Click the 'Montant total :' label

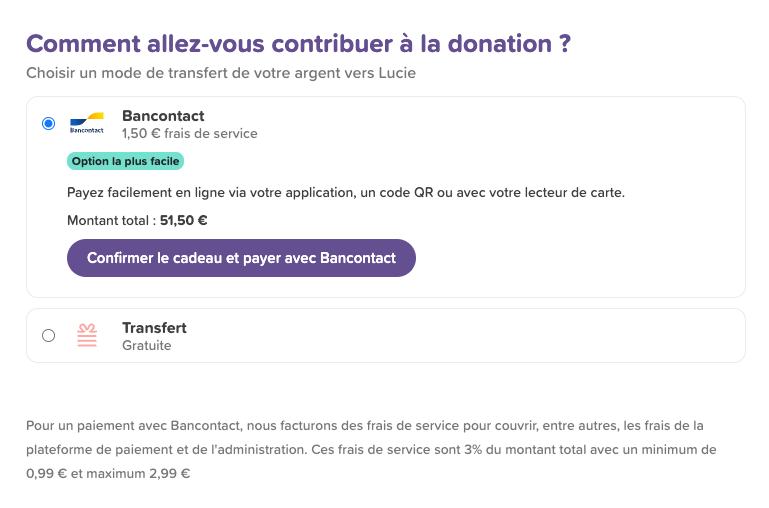[112, 221]
